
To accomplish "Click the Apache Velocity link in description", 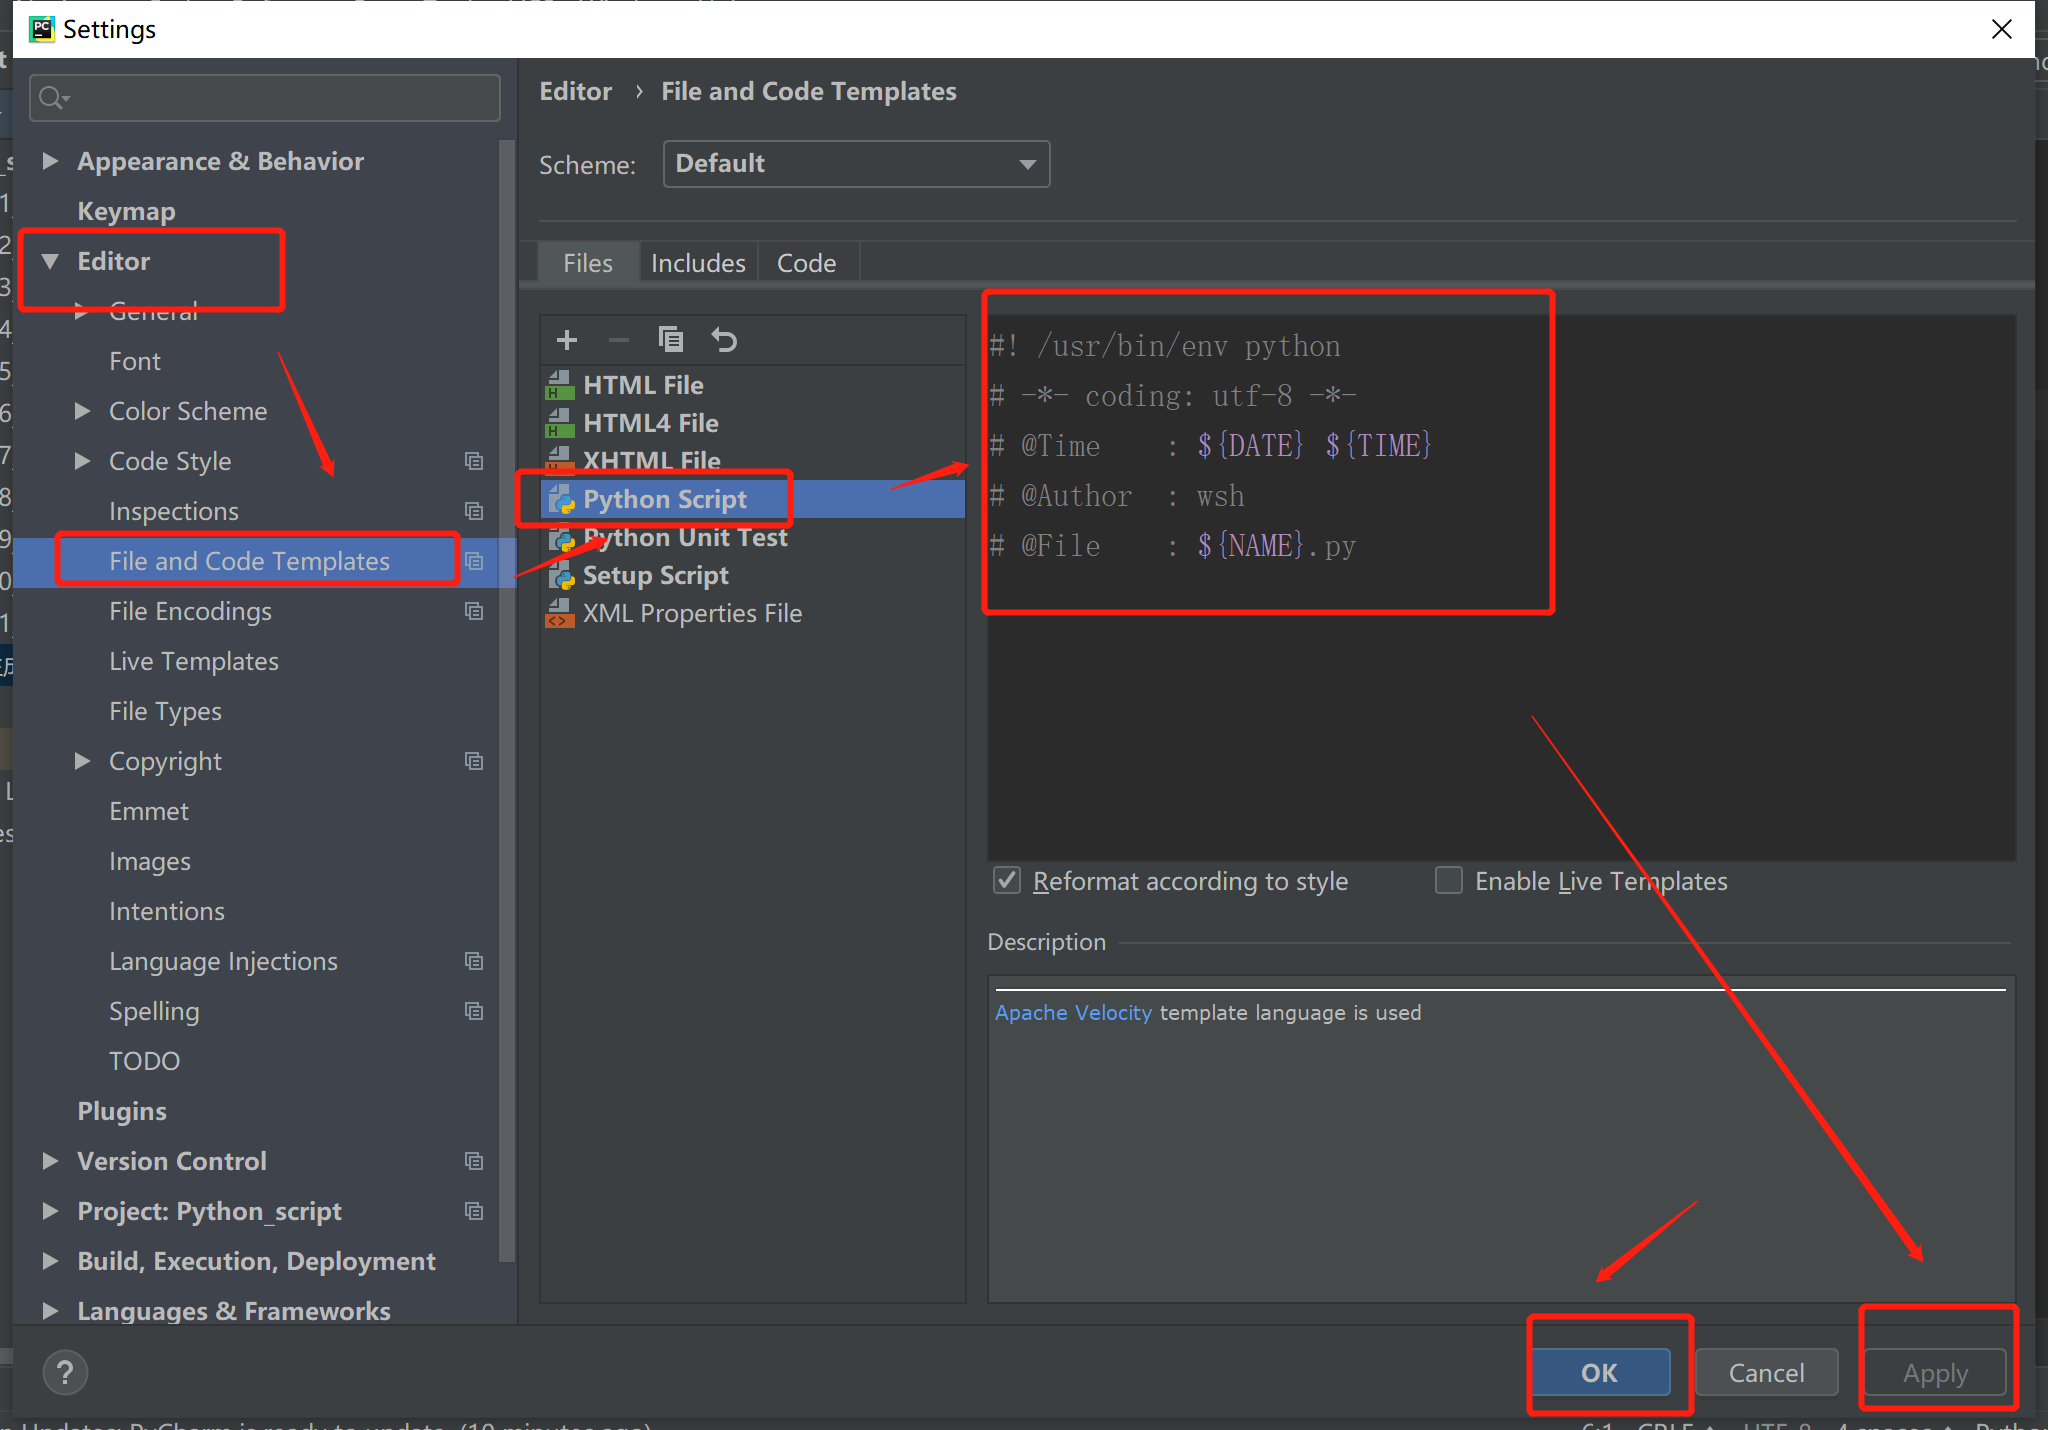I will coord(1072,1013).
